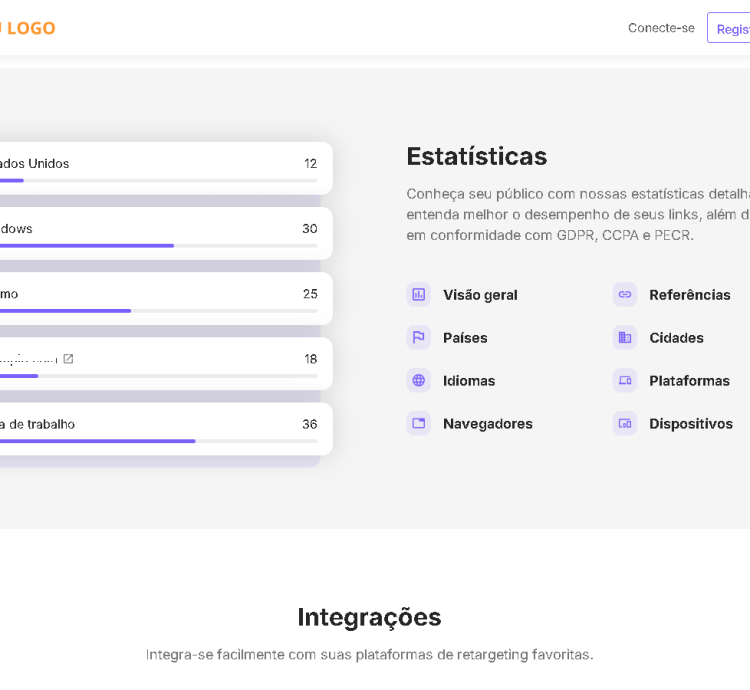Click the Integrações section heading
This screenshot has width=750, height=690.
coord(369,617)
